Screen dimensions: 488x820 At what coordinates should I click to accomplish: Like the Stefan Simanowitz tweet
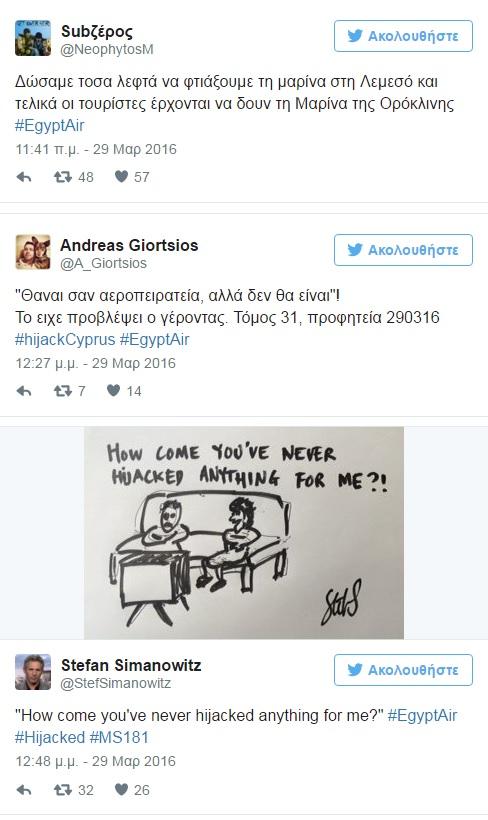[x=121, y=789]
